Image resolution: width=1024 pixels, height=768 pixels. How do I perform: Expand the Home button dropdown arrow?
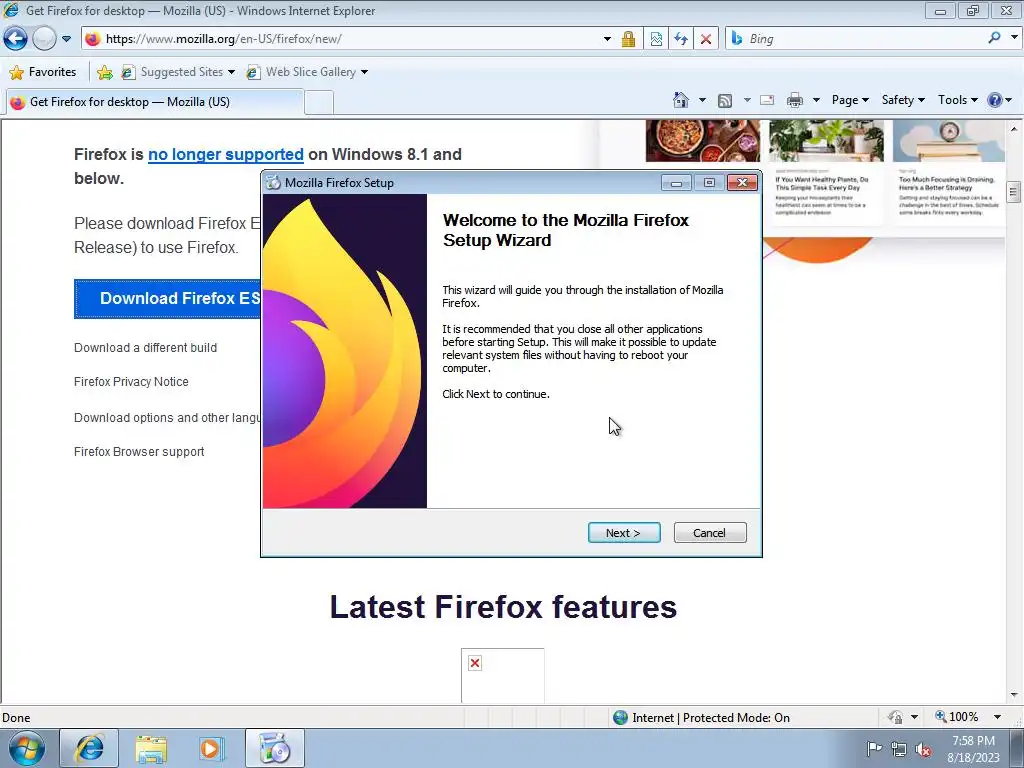(x=702, y=100)
